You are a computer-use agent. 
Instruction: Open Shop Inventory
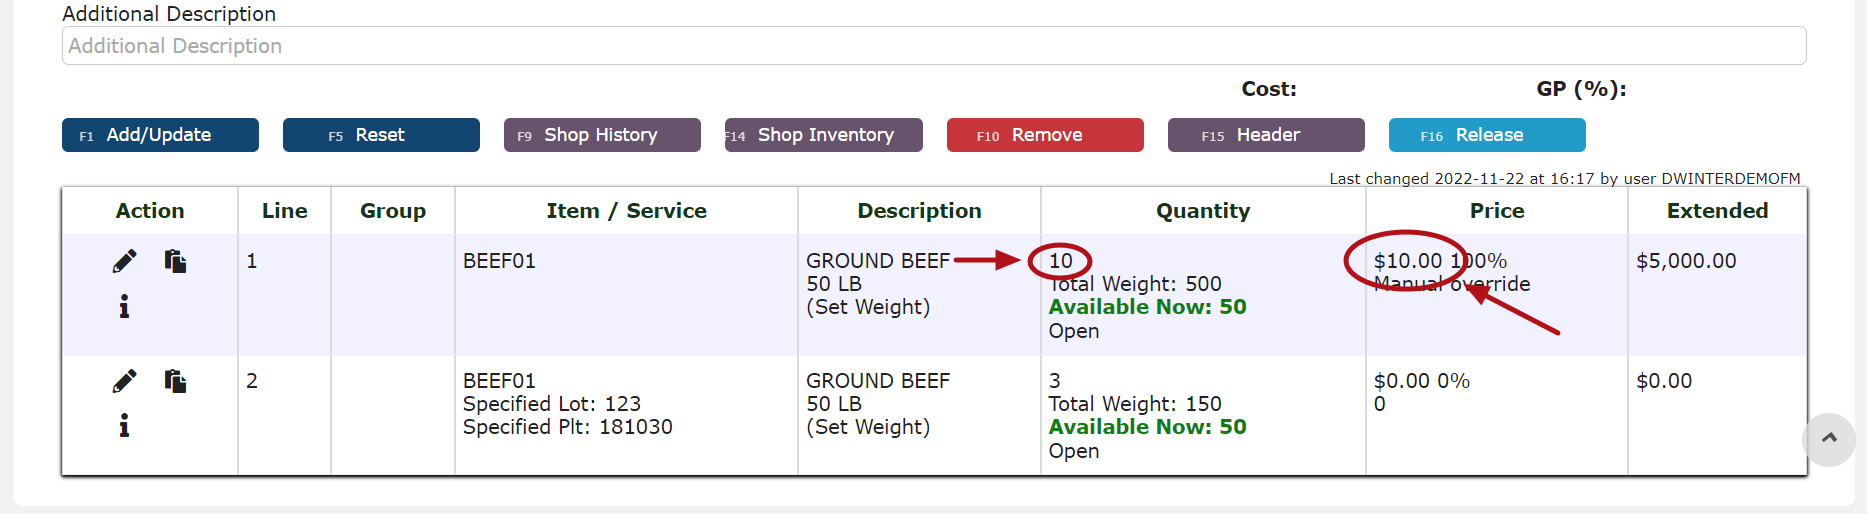click(x=824, y=135)
